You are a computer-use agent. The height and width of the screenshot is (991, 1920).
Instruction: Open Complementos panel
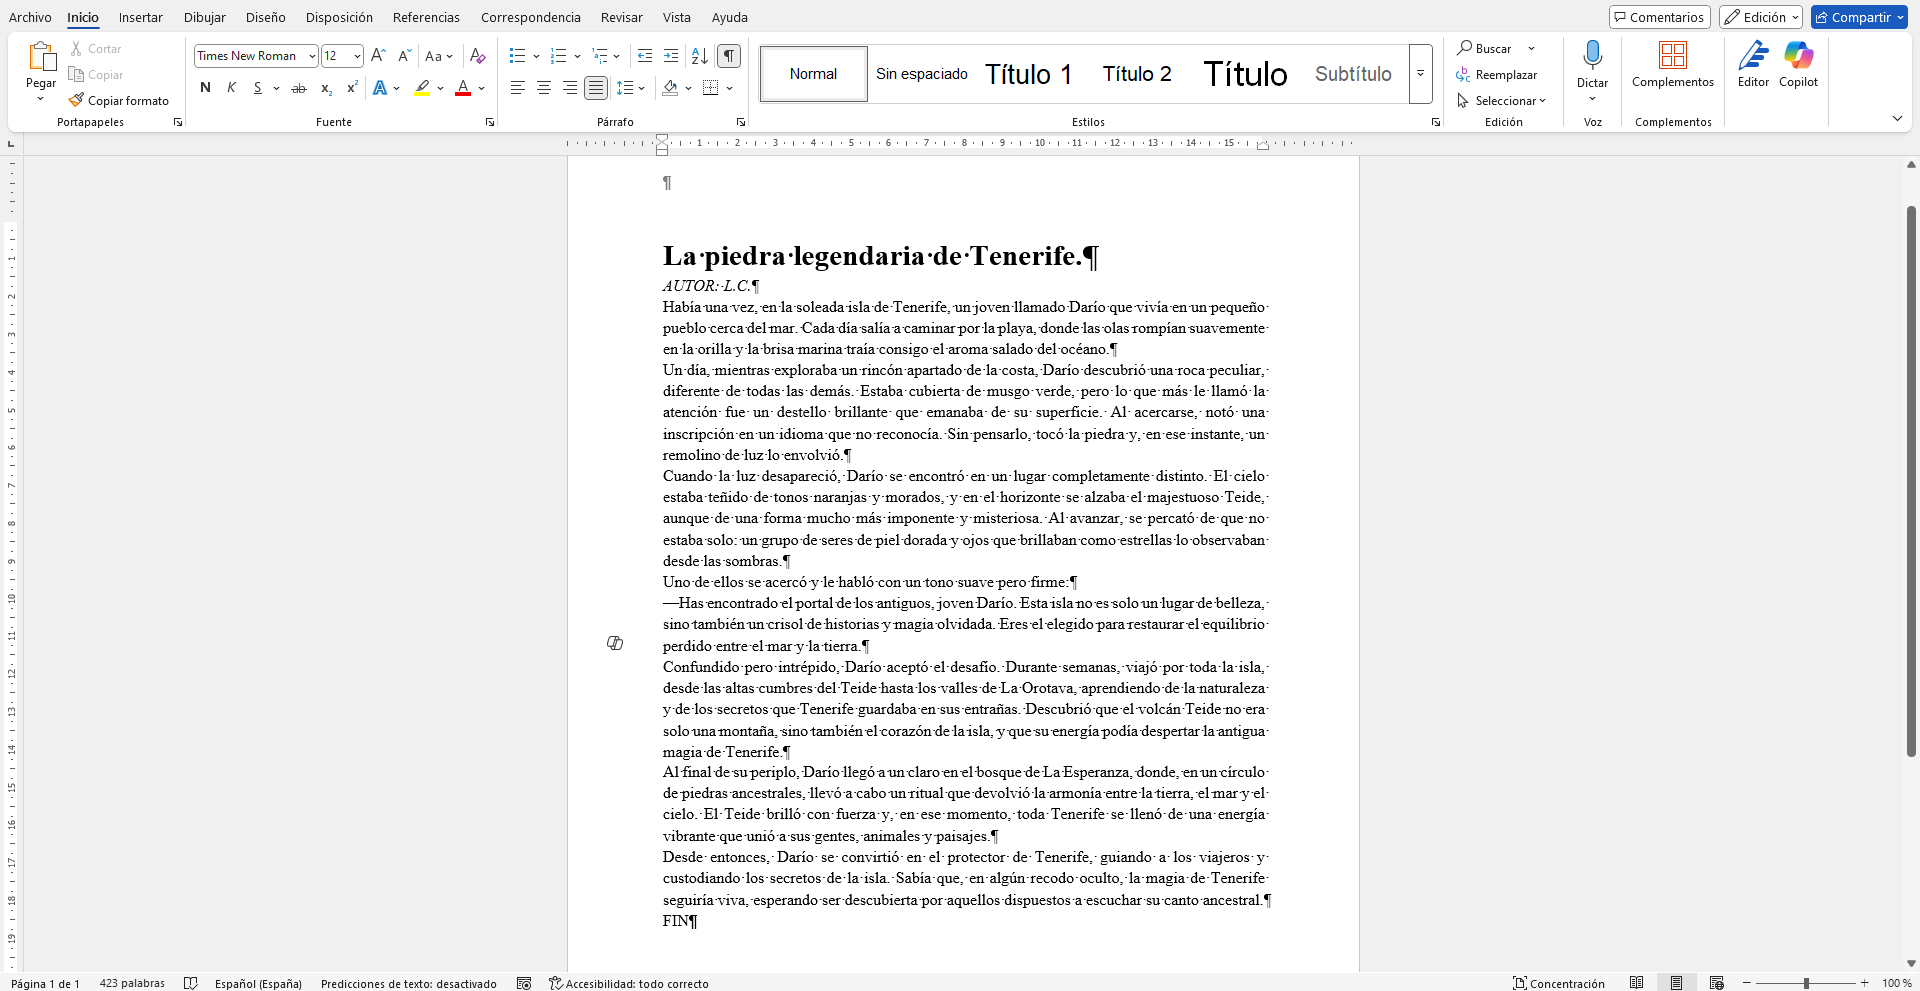1673,65
